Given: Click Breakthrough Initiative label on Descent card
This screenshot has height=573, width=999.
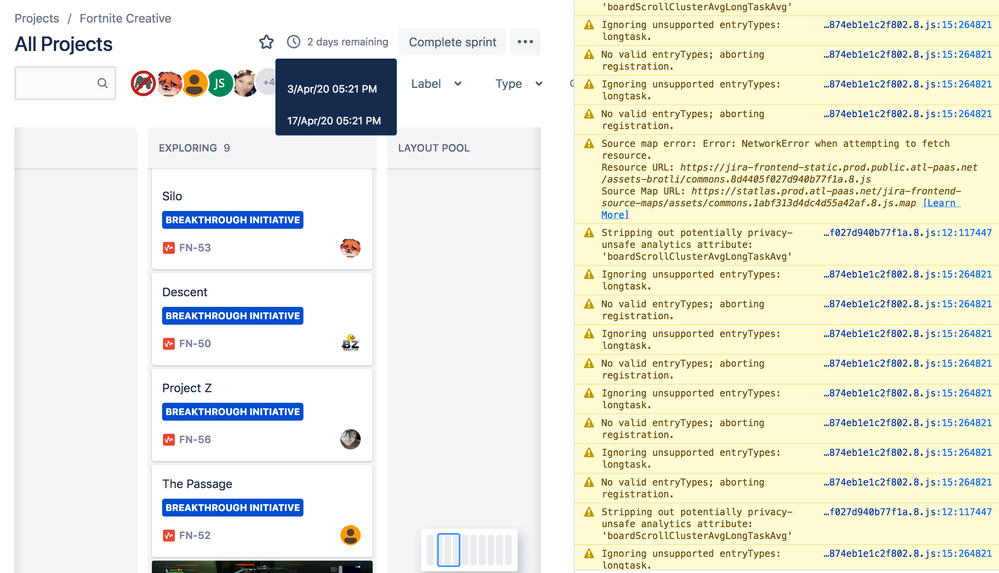Looking at the screenshot, I should (x=233, y=316).
